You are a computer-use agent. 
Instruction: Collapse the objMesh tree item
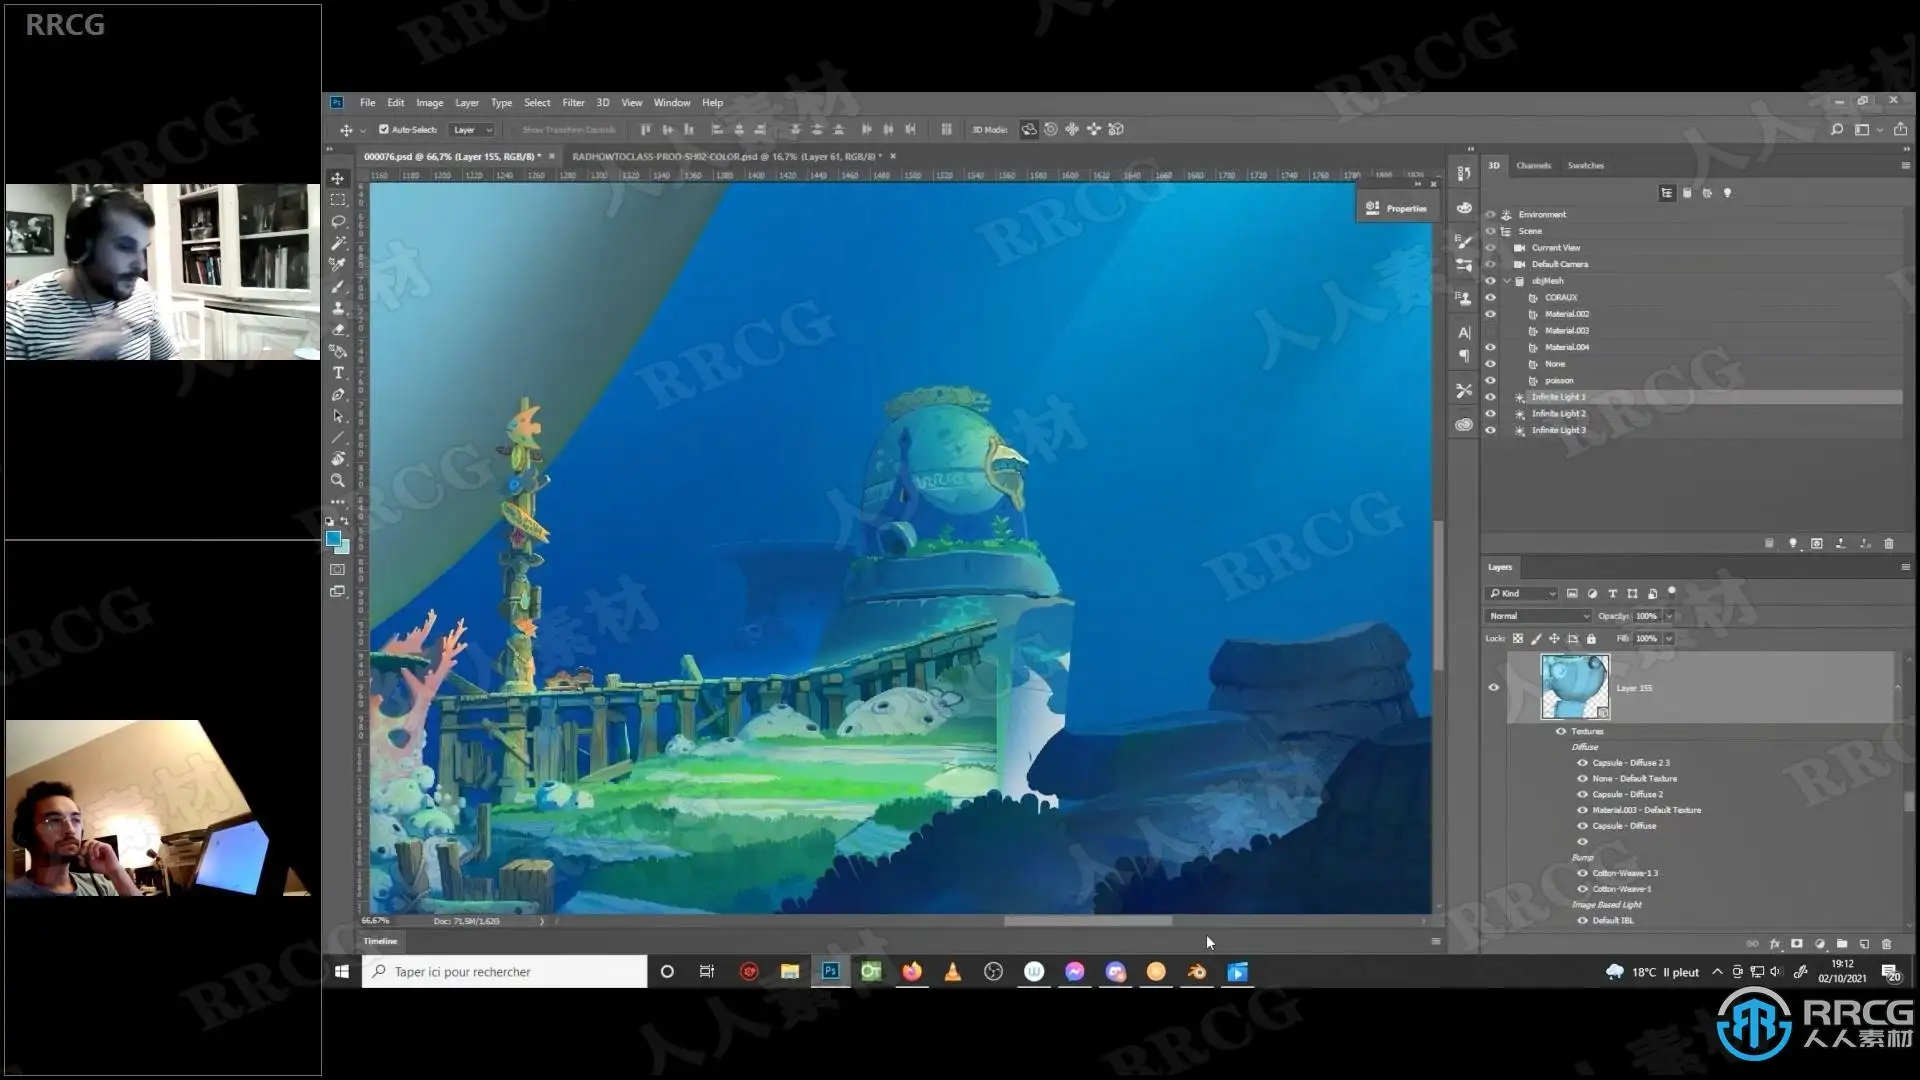1507,281
